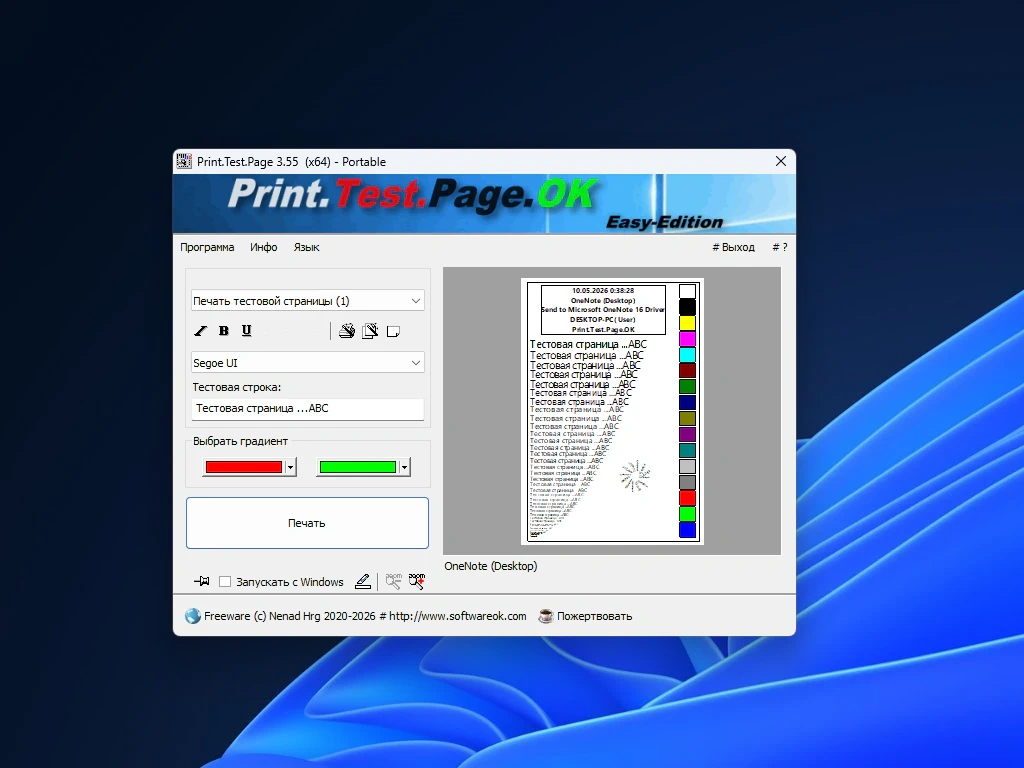Click the zoom out magnifier icon
Screen dimensions: 1024x768
click(393, 581)
